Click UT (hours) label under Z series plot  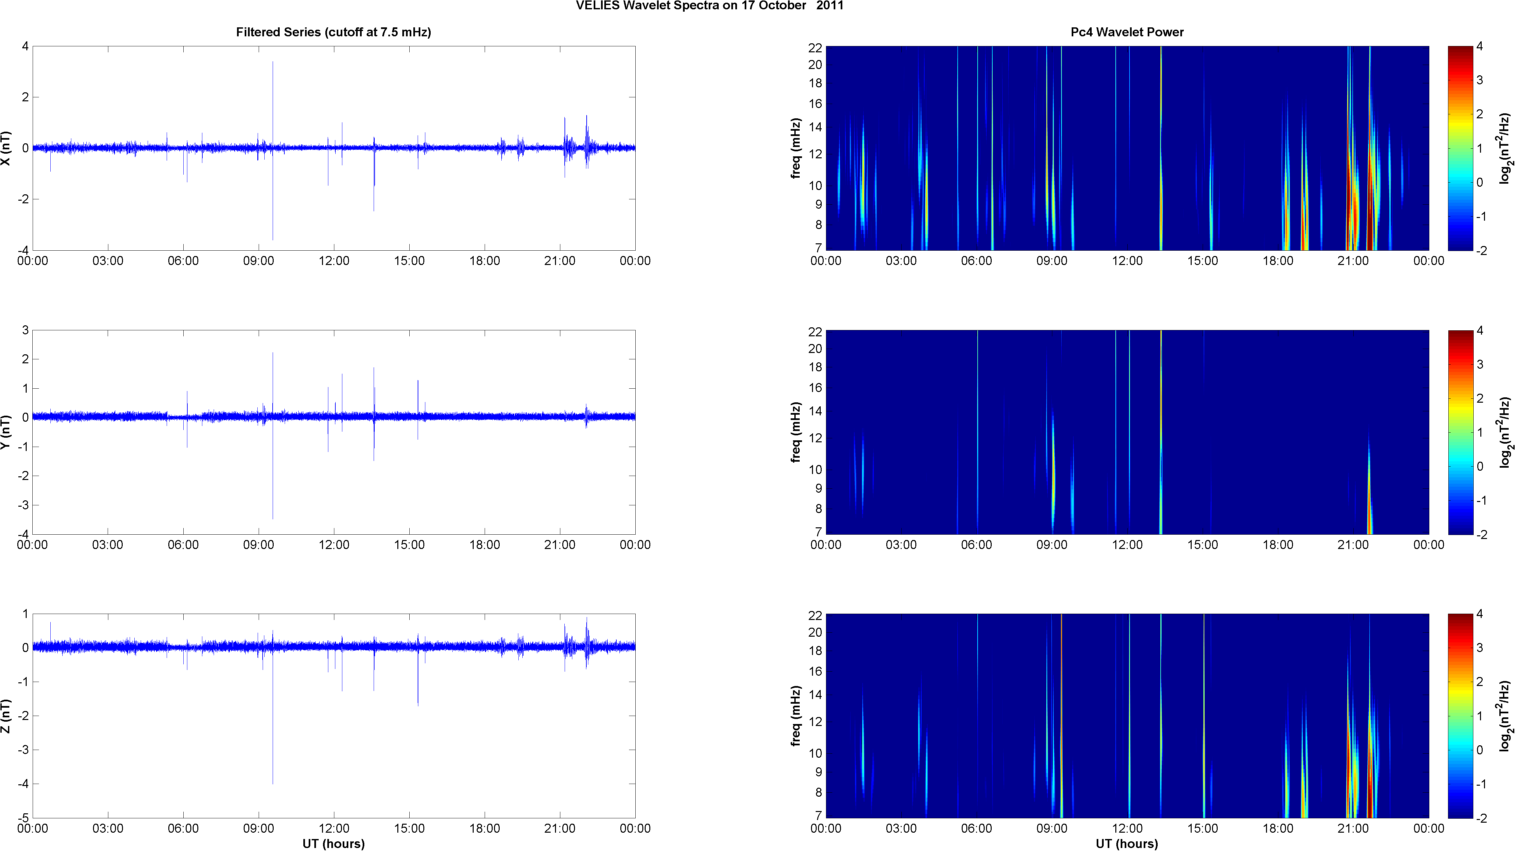(x=333, y=843)
